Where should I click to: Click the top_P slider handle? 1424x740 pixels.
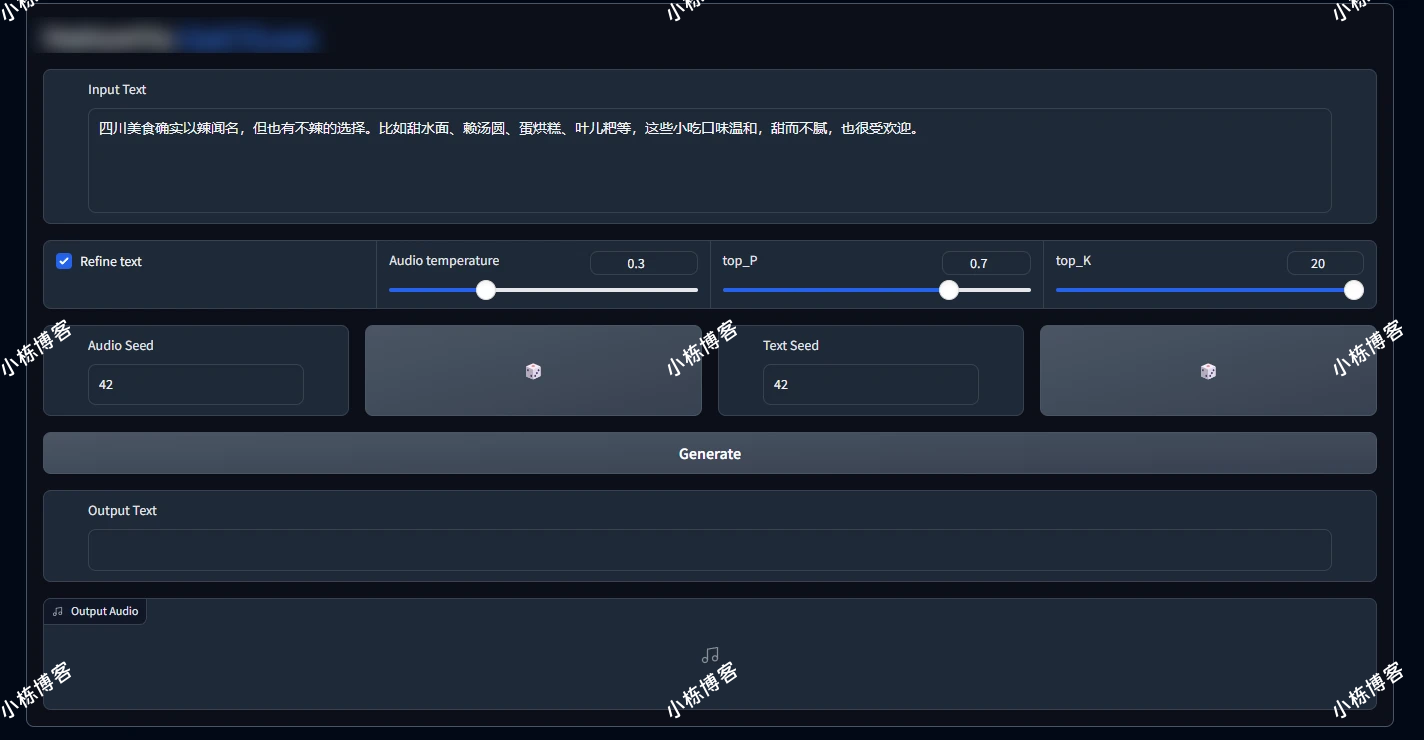pos(949,290)
